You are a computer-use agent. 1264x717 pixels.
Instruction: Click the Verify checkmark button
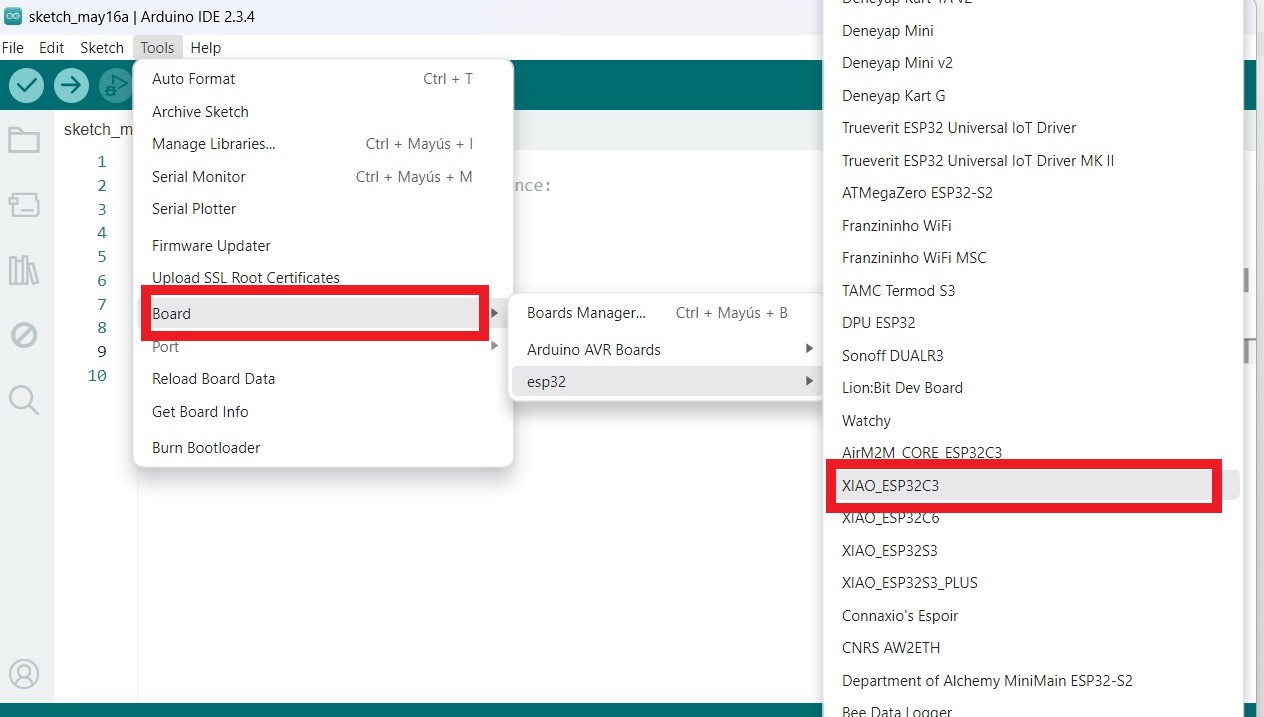tap(27, 85)
